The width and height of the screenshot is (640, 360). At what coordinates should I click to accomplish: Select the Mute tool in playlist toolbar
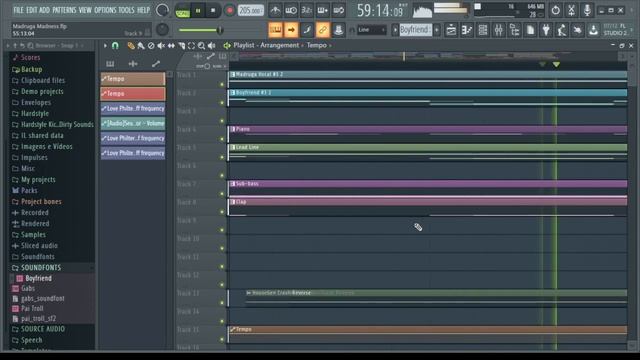pyautogui.click(x=161, y=46)
